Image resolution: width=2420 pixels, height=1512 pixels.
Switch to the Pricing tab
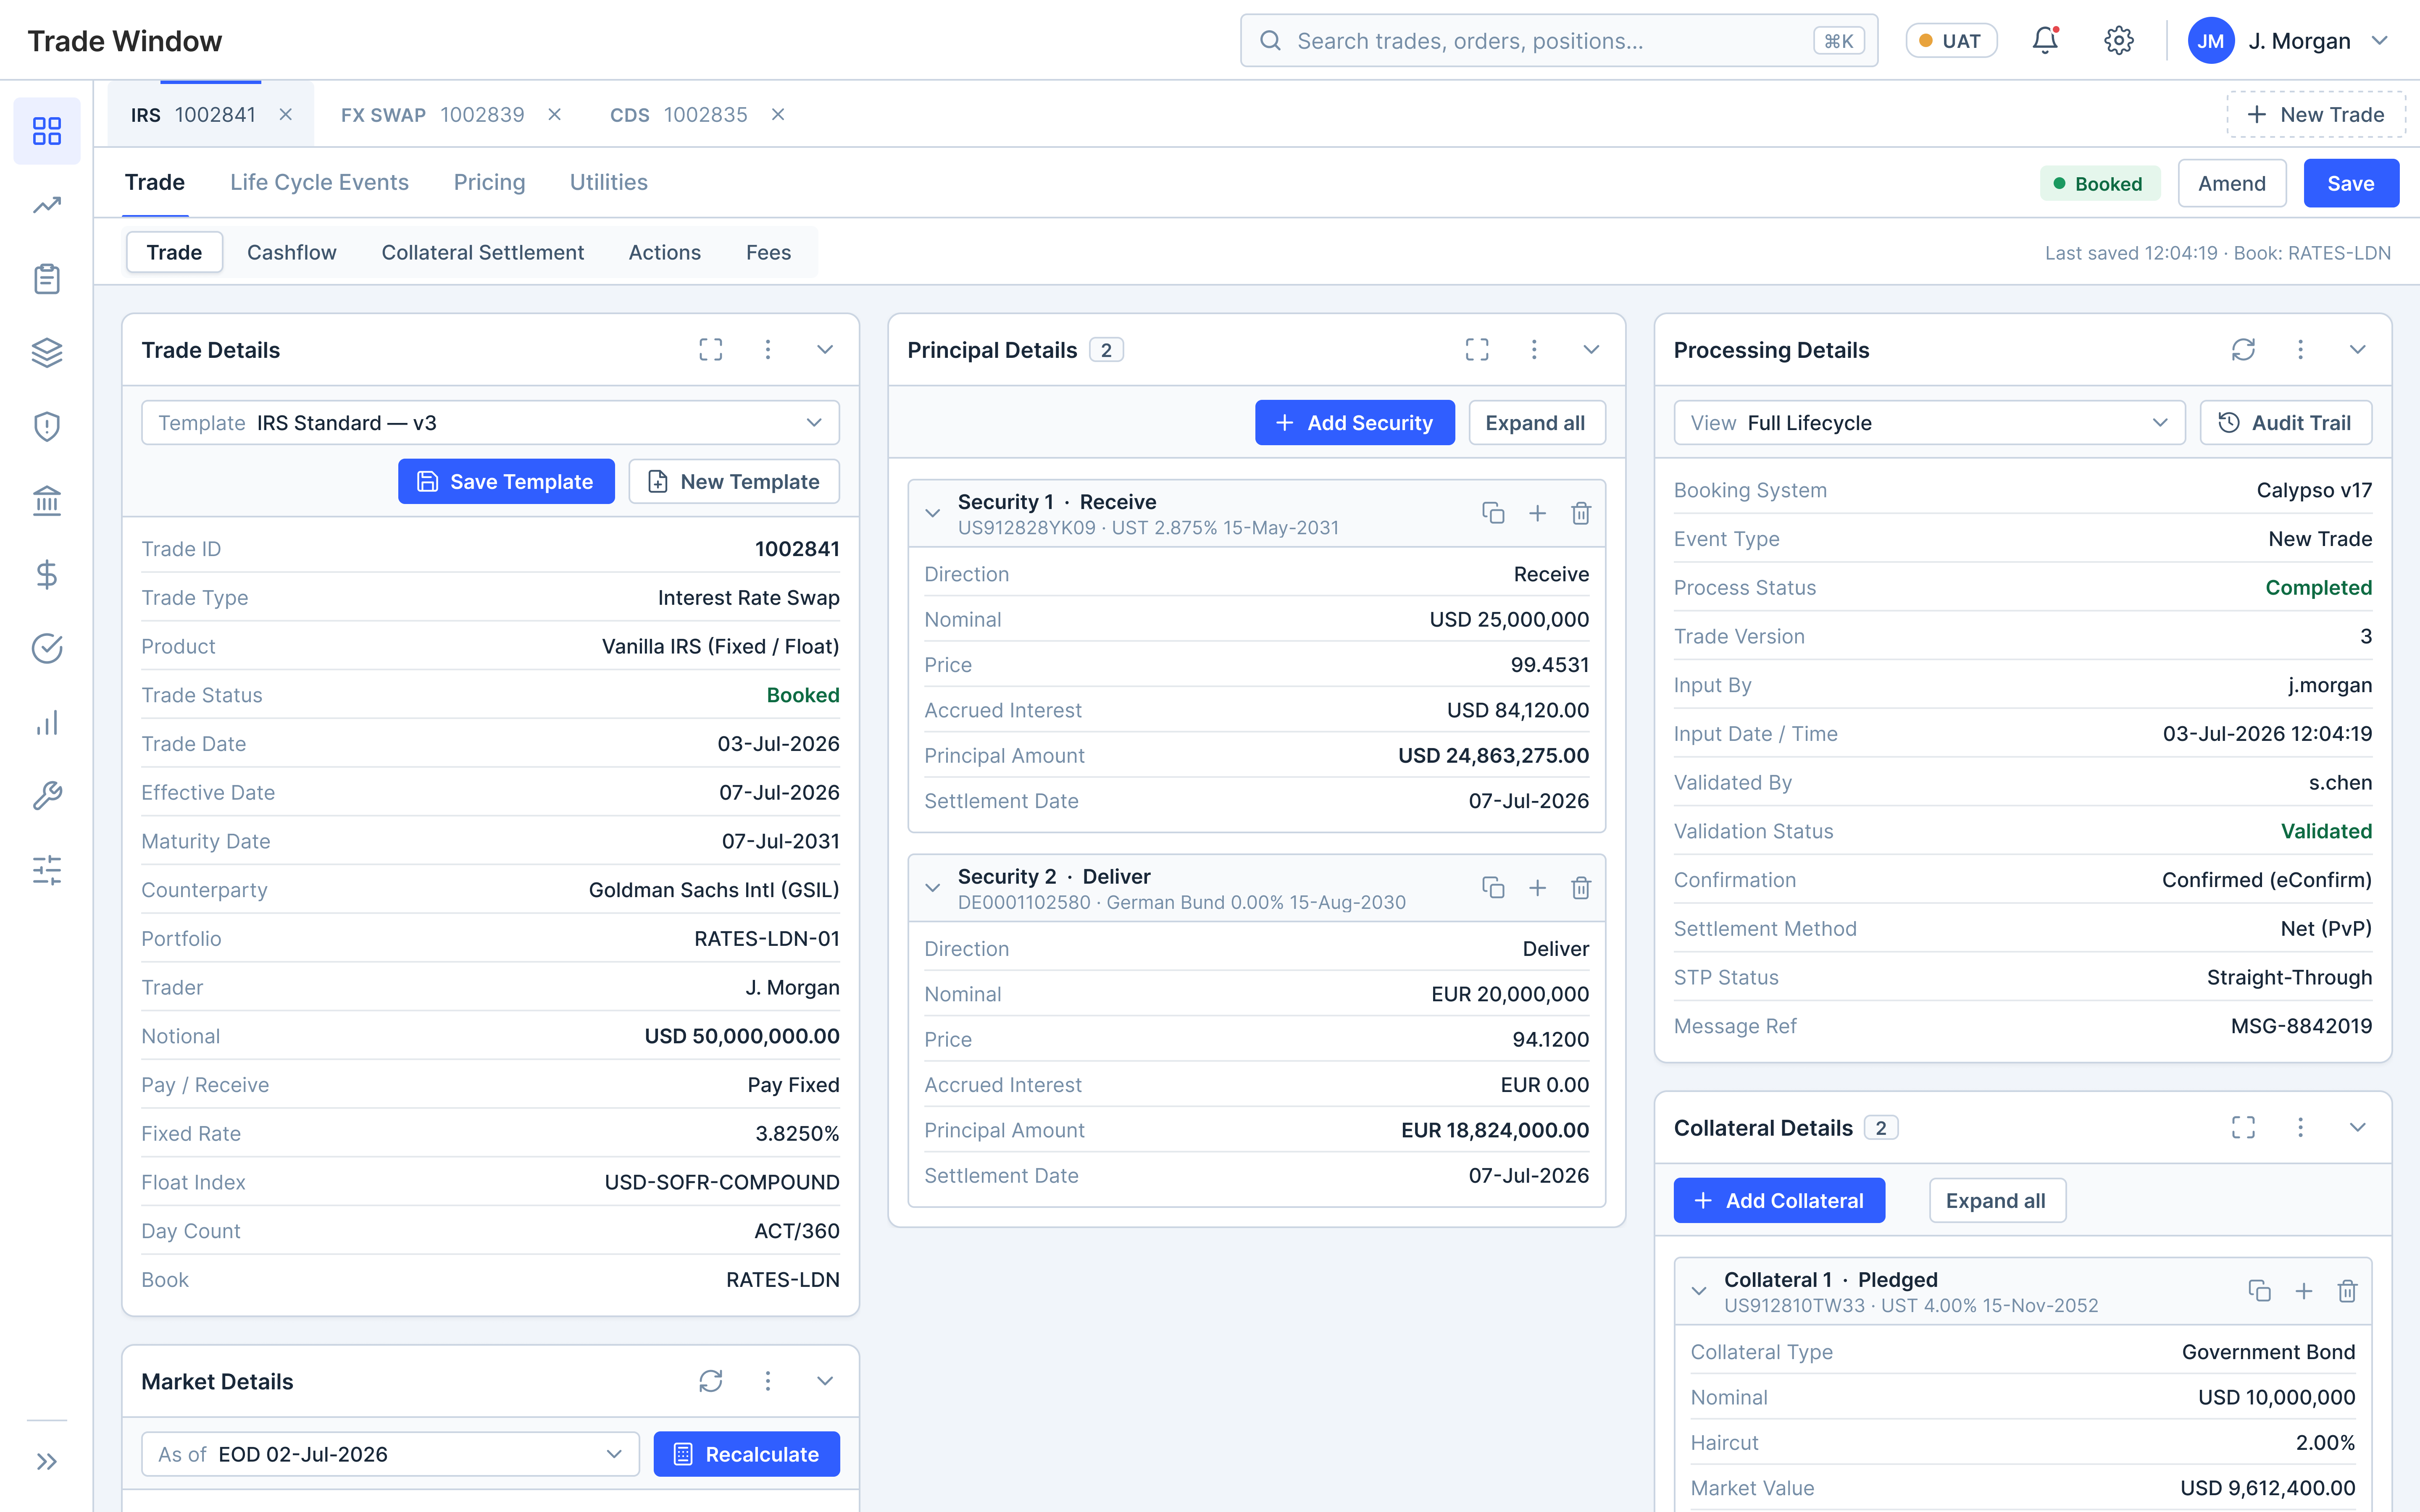tap(489, 183)
